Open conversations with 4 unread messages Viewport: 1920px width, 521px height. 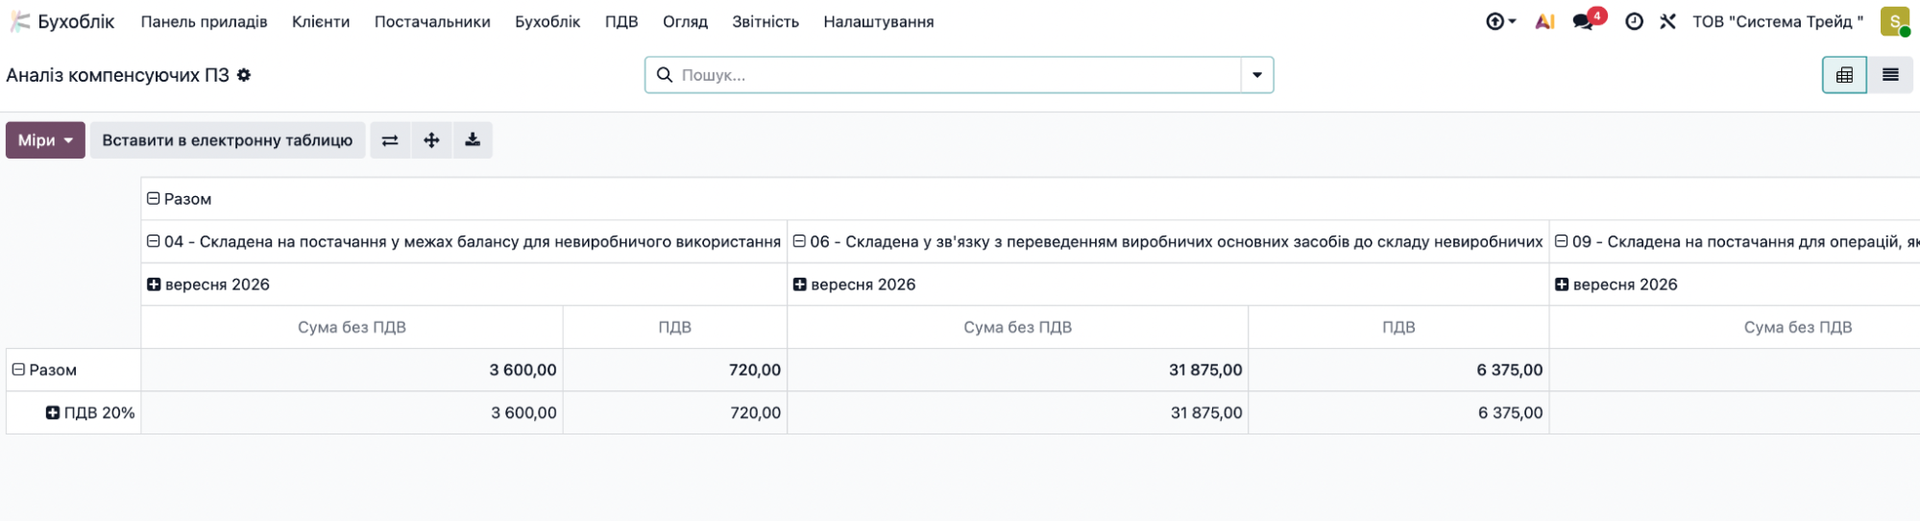[x=1587, y=20]
